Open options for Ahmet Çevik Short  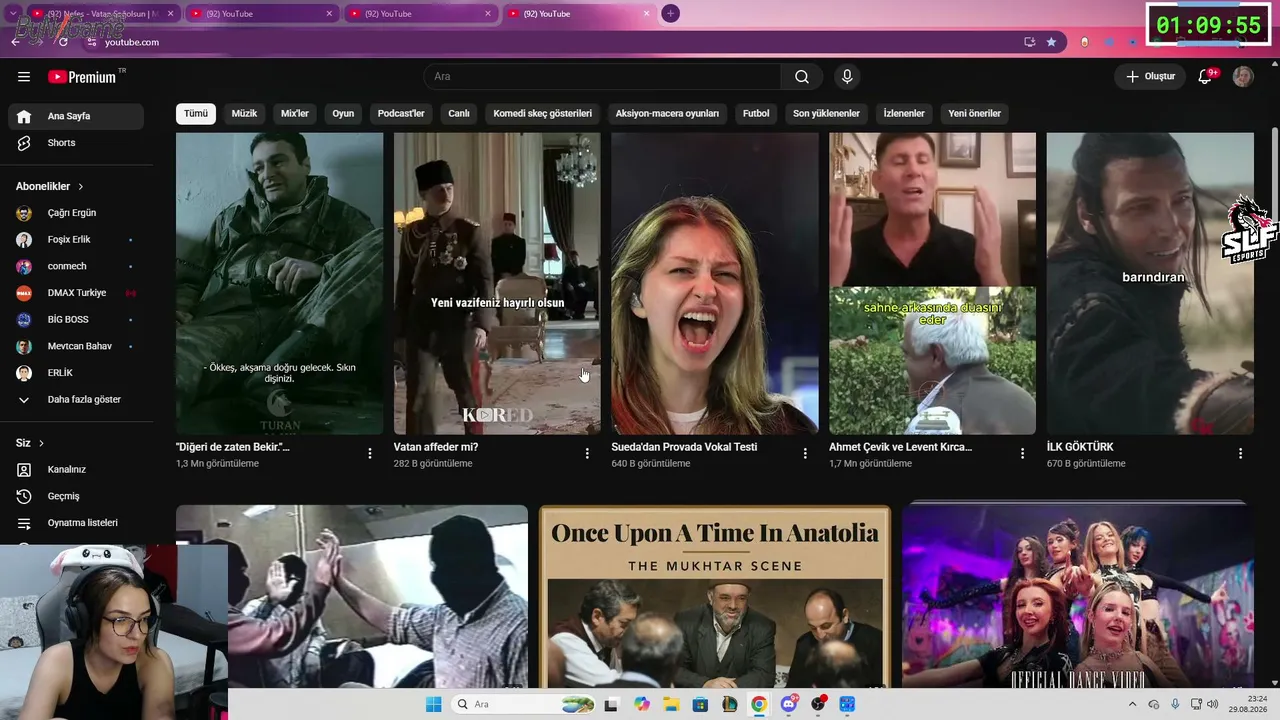click(1022, 454)
